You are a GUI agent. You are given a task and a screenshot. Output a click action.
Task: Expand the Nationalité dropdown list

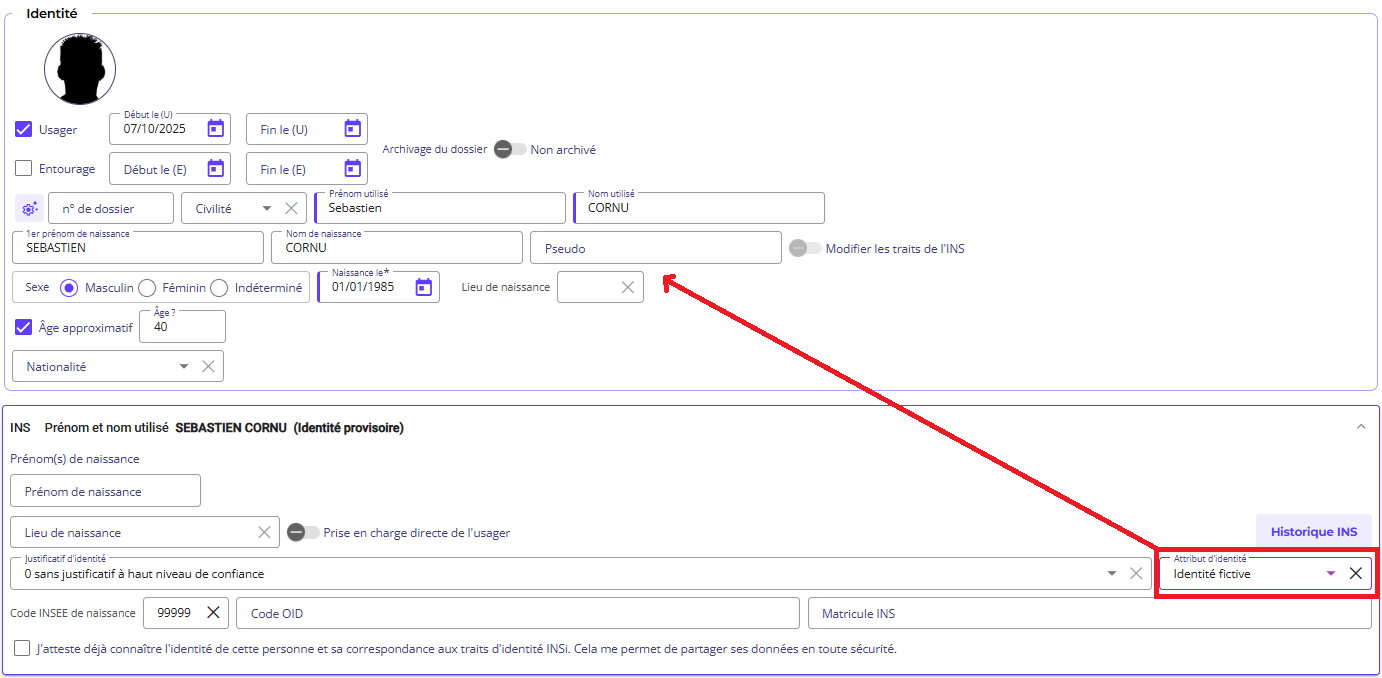(183, 366)
